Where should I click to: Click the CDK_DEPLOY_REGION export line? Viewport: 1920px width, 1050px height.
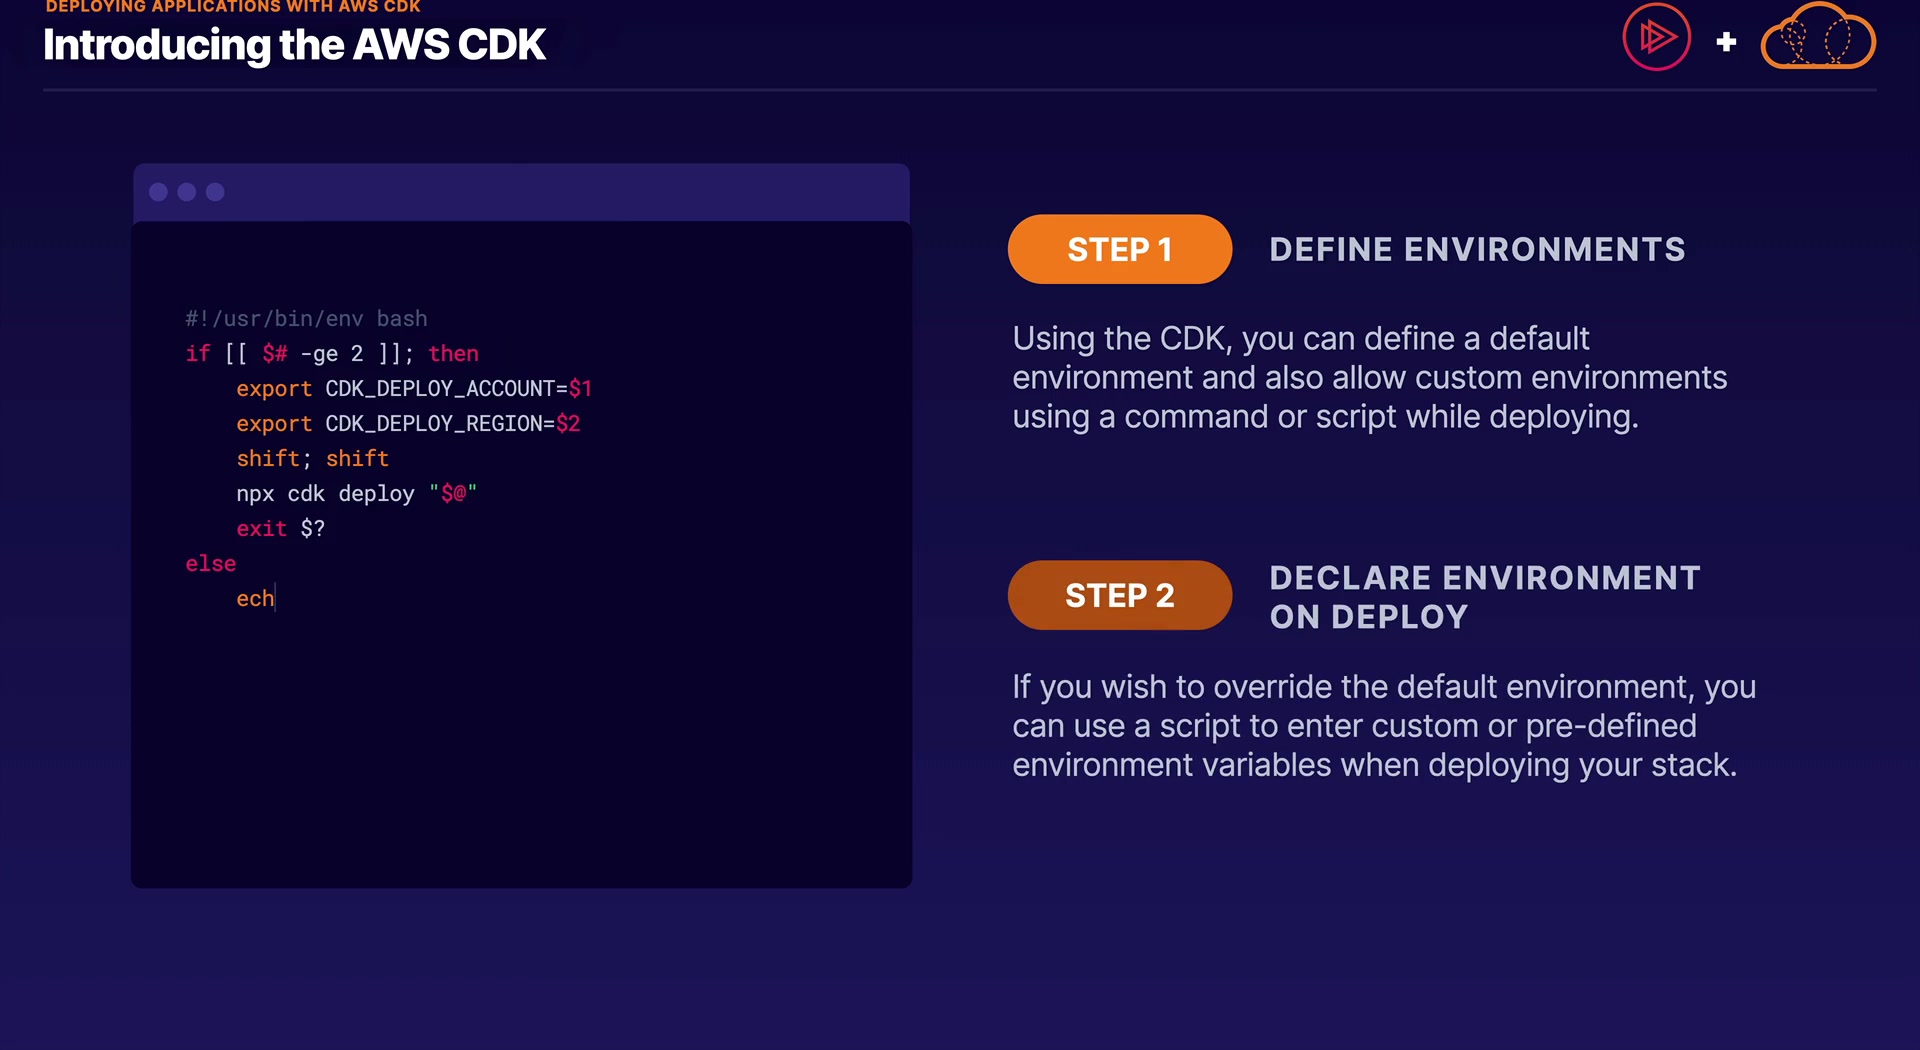pos(408,424)
